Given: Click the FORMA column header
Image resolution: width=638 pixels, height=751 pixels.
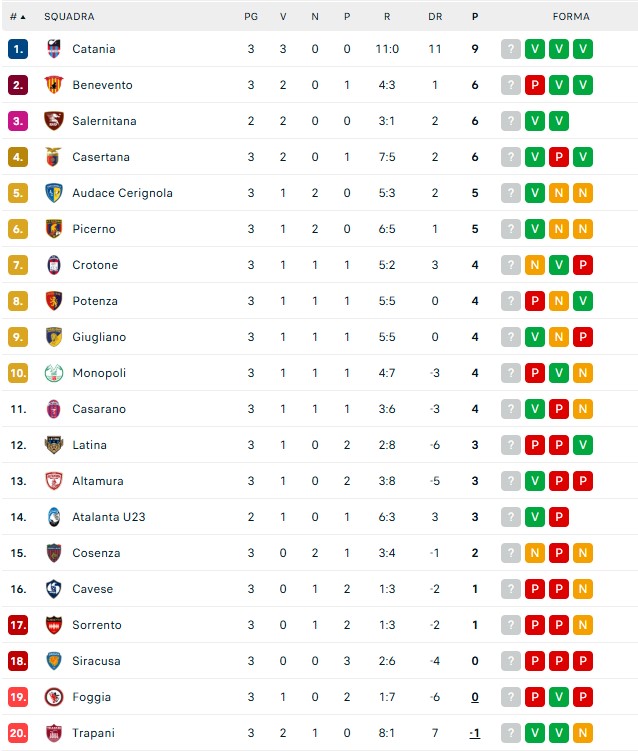Looking at the screenshot, I should click(571, 17).
